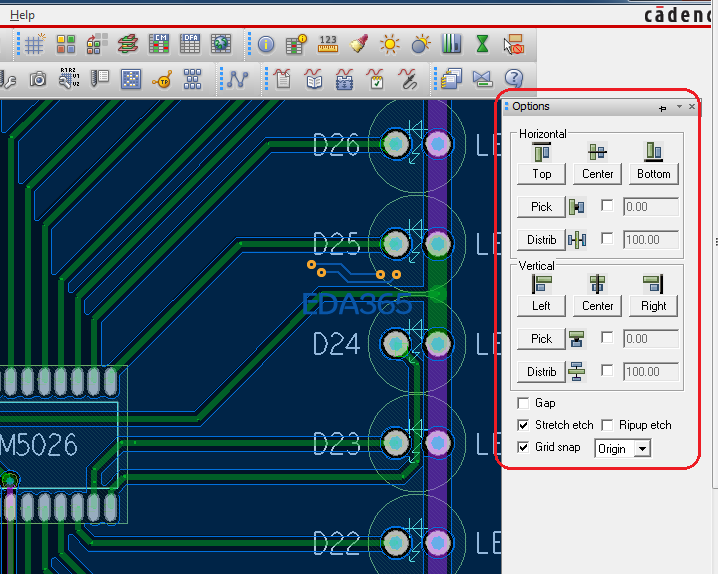Select the measure ruler 123 icon
This screenshot has width=718, height=574.
(328, 44)
